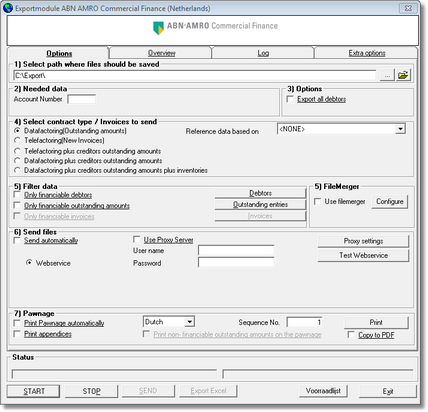
Task: Click the Account Number input field
Action: tap(82, 99)
